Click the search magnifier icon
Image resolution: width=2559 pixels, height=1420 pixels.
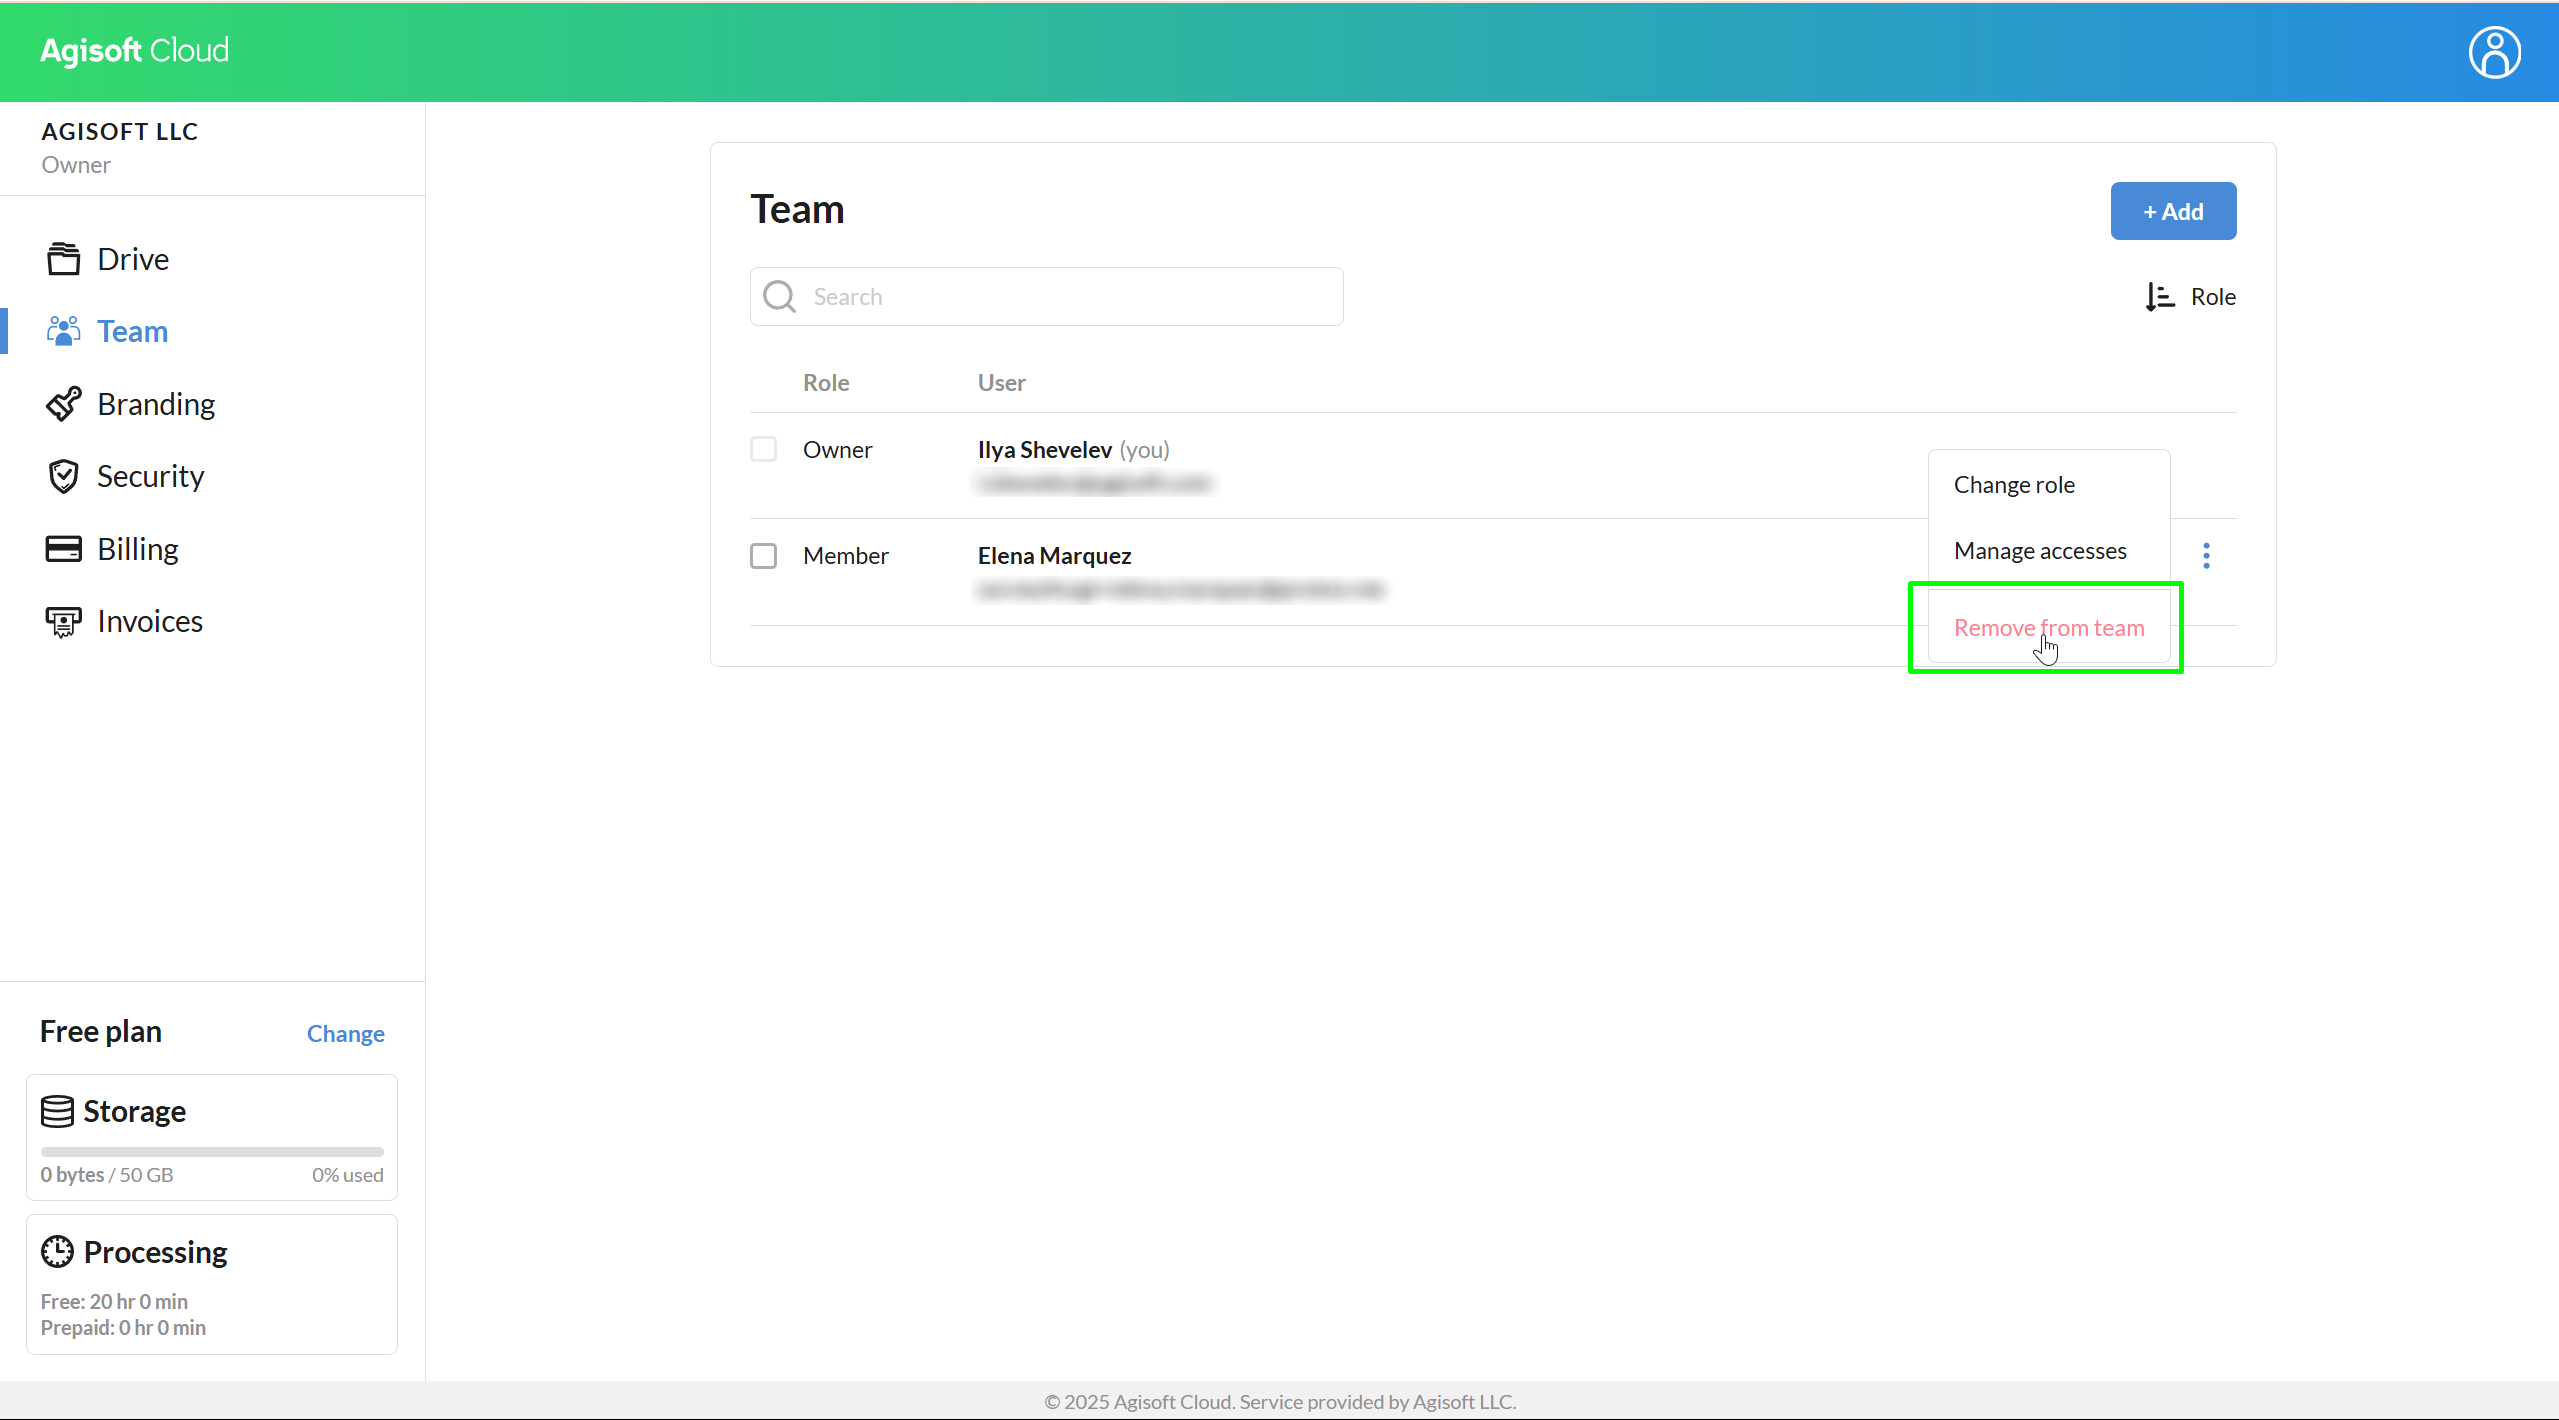tap(779, 297)
